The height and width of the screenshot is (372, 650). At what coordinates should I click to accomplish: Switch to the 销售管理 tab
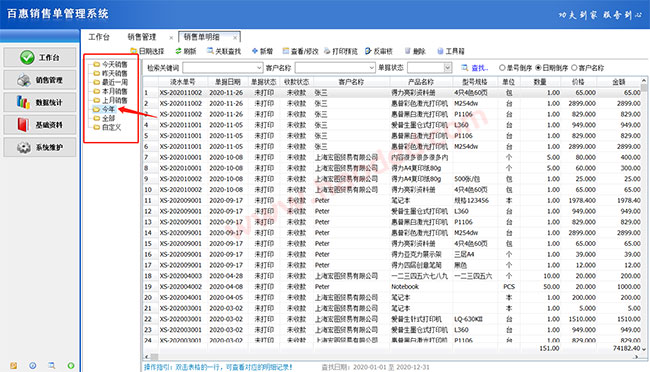(x=142, y=37)
